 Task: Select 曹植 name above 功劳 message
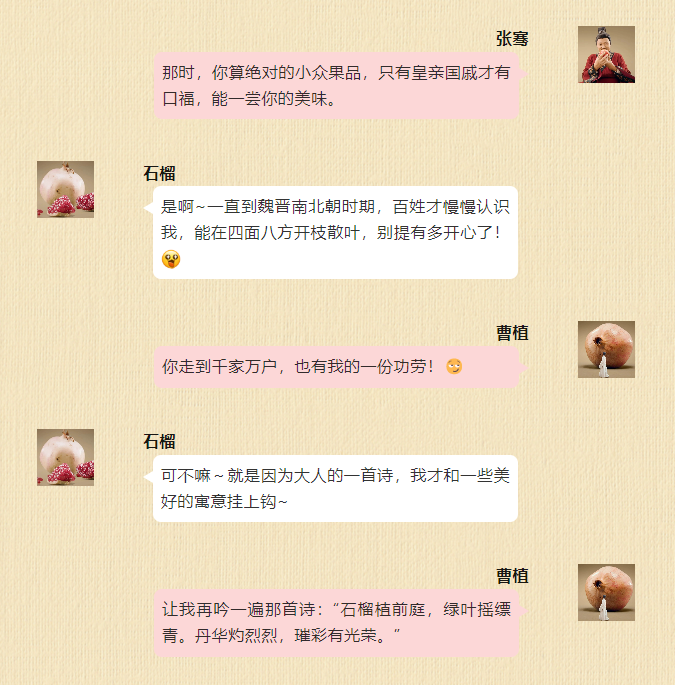coord(512,333)
